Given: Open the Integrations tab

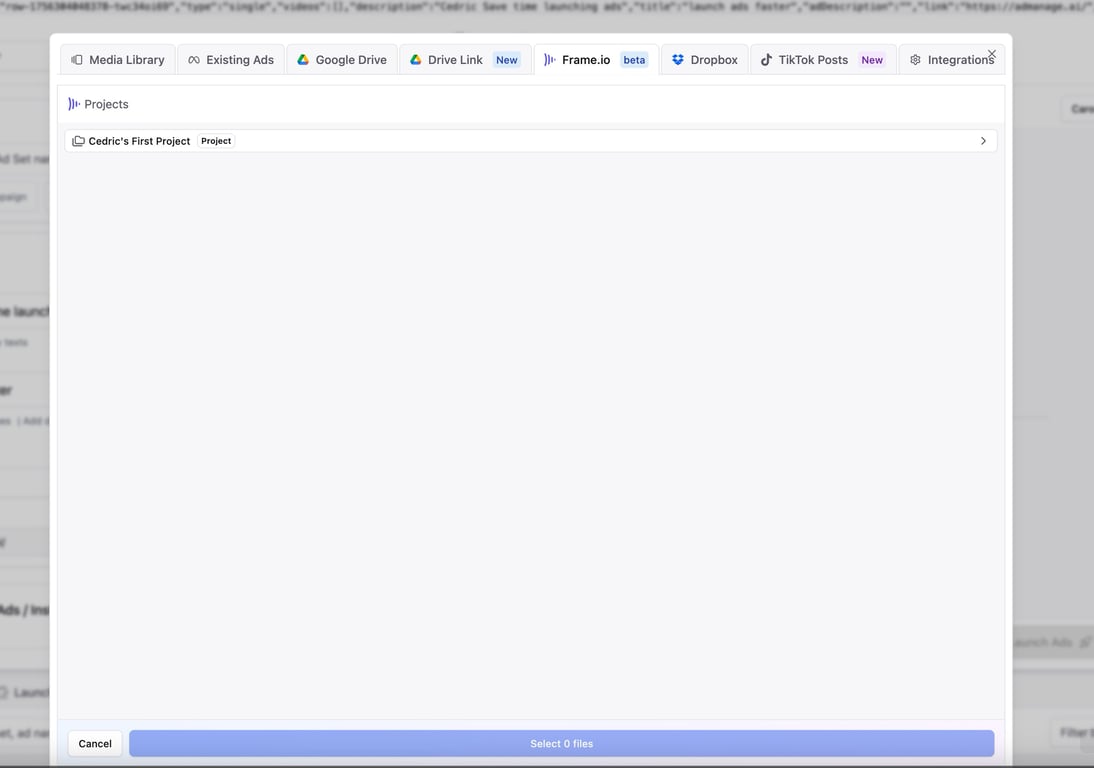Looking at the screenshot, I should click(952, 60).
